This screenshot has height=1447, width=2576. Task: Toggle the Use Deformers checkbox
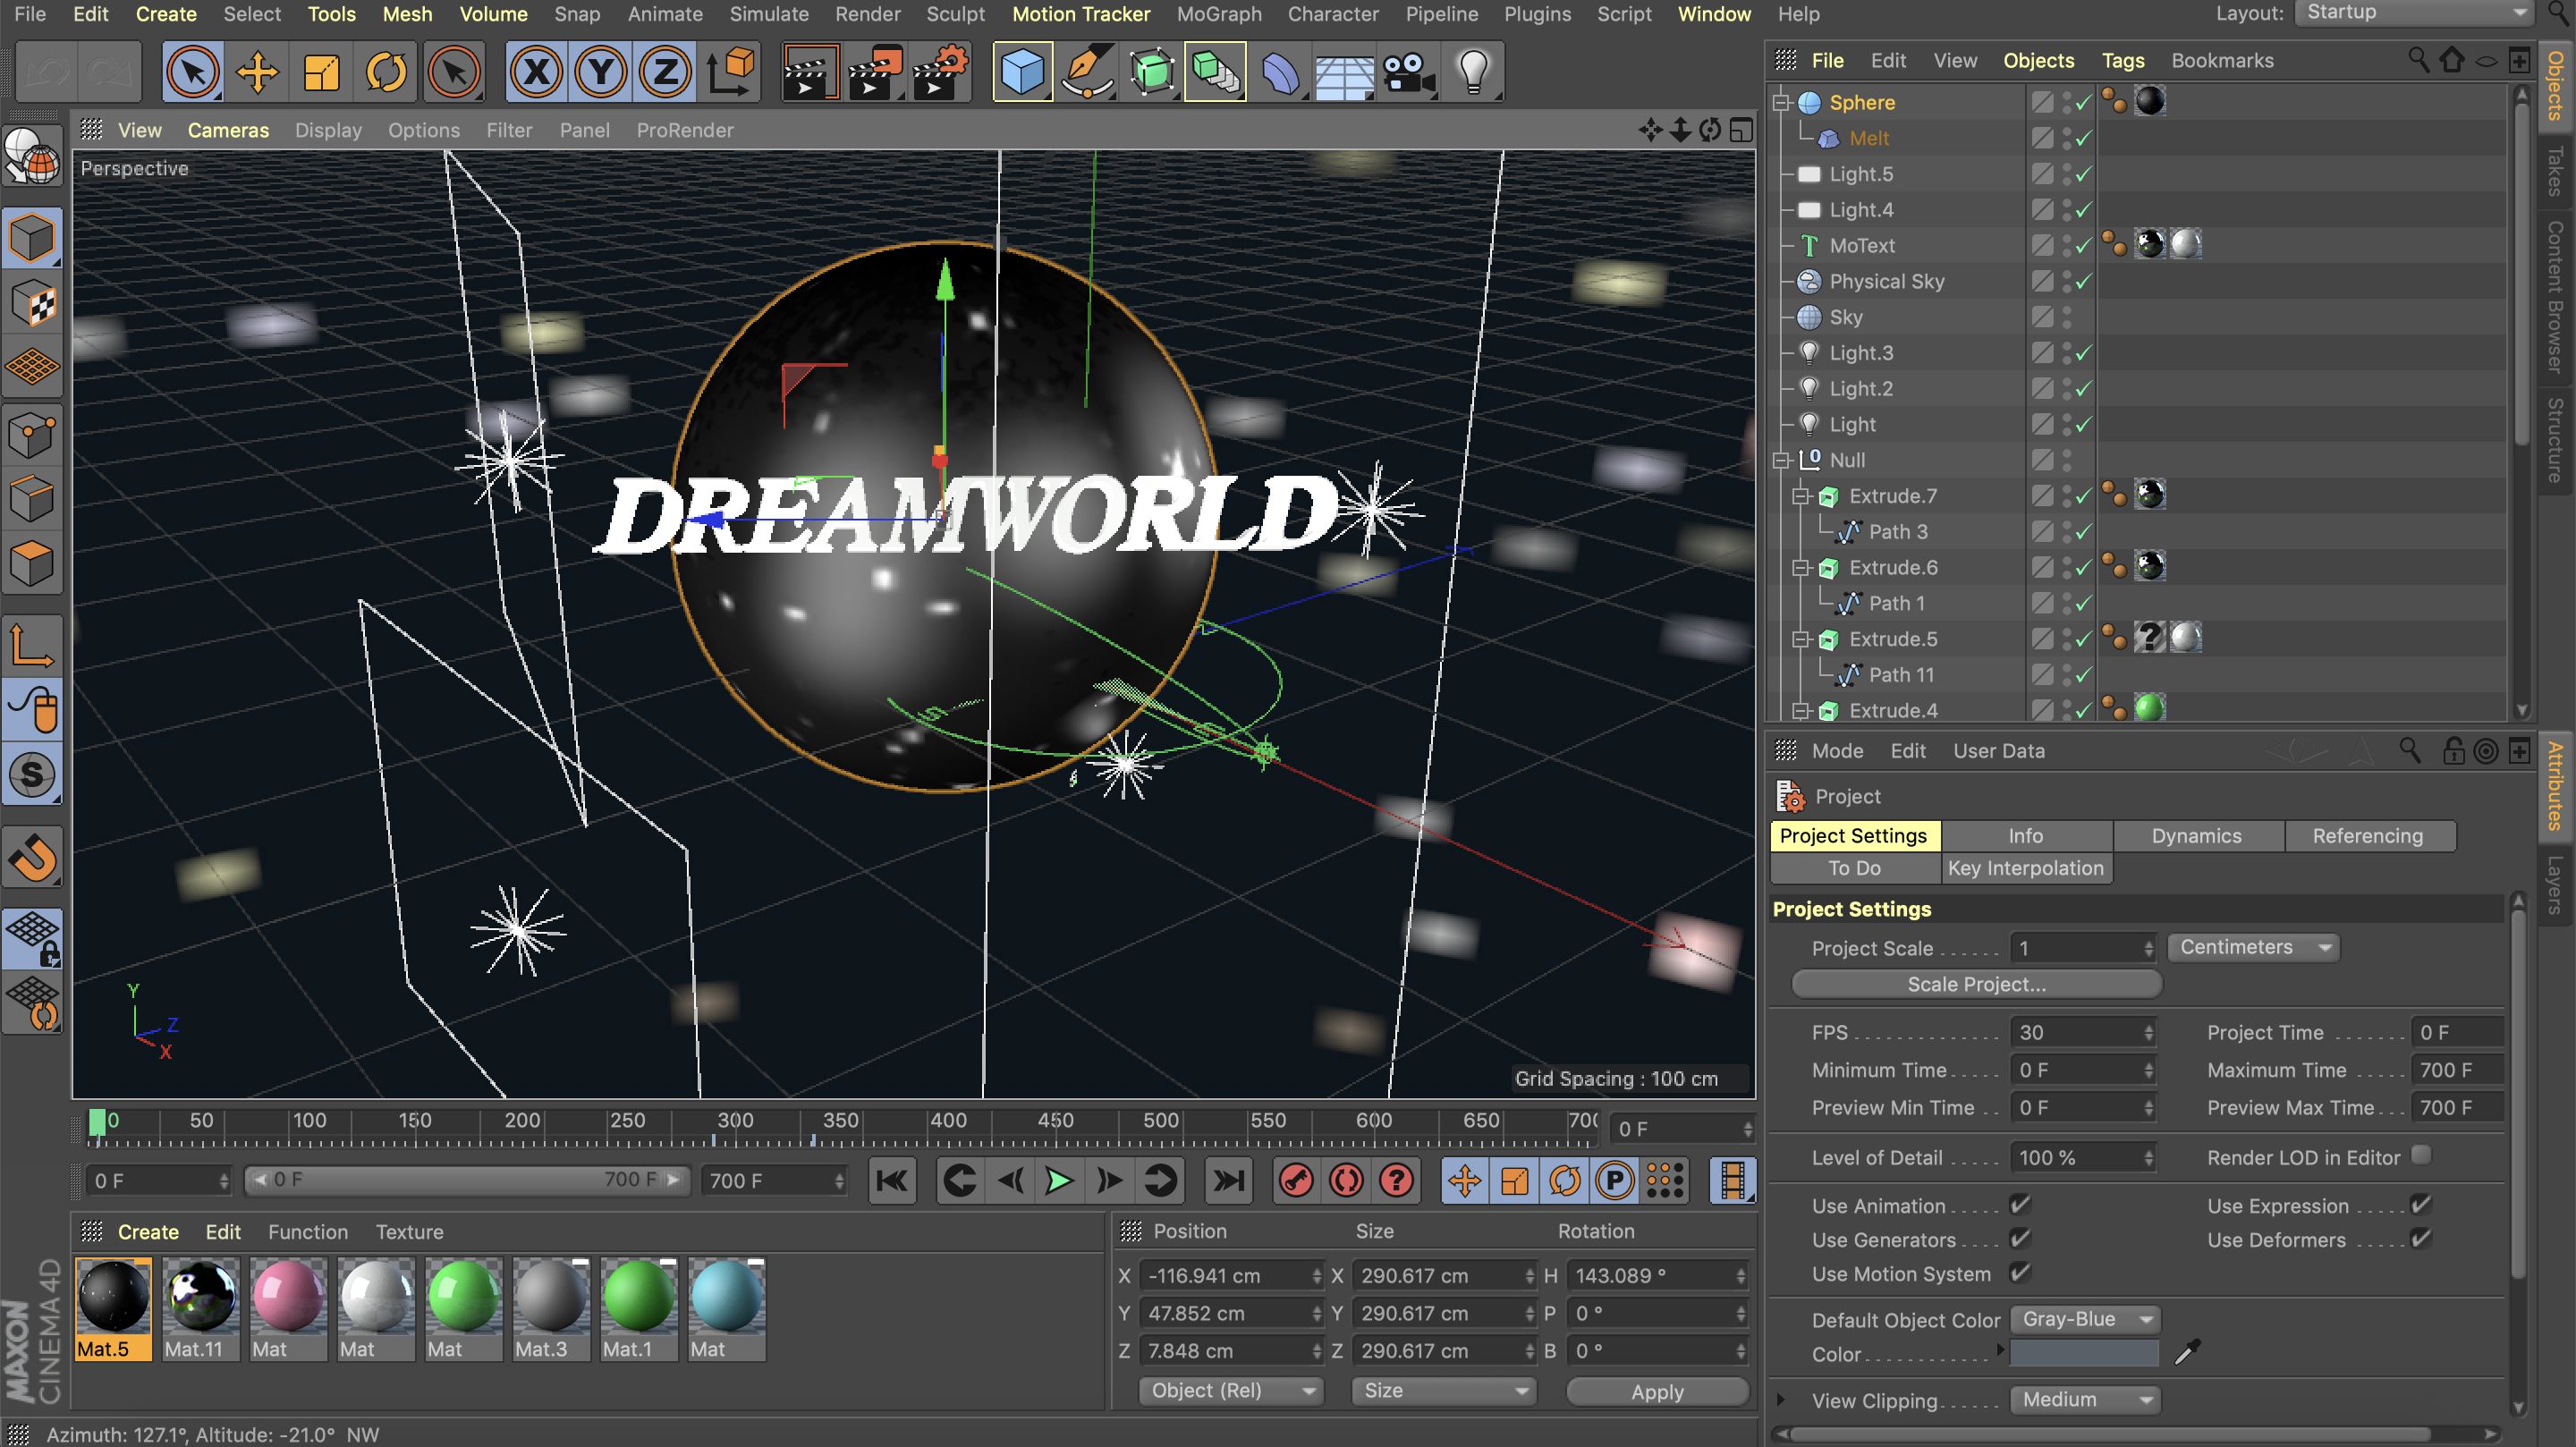pyautogui.click(x=2420, y=1238)
